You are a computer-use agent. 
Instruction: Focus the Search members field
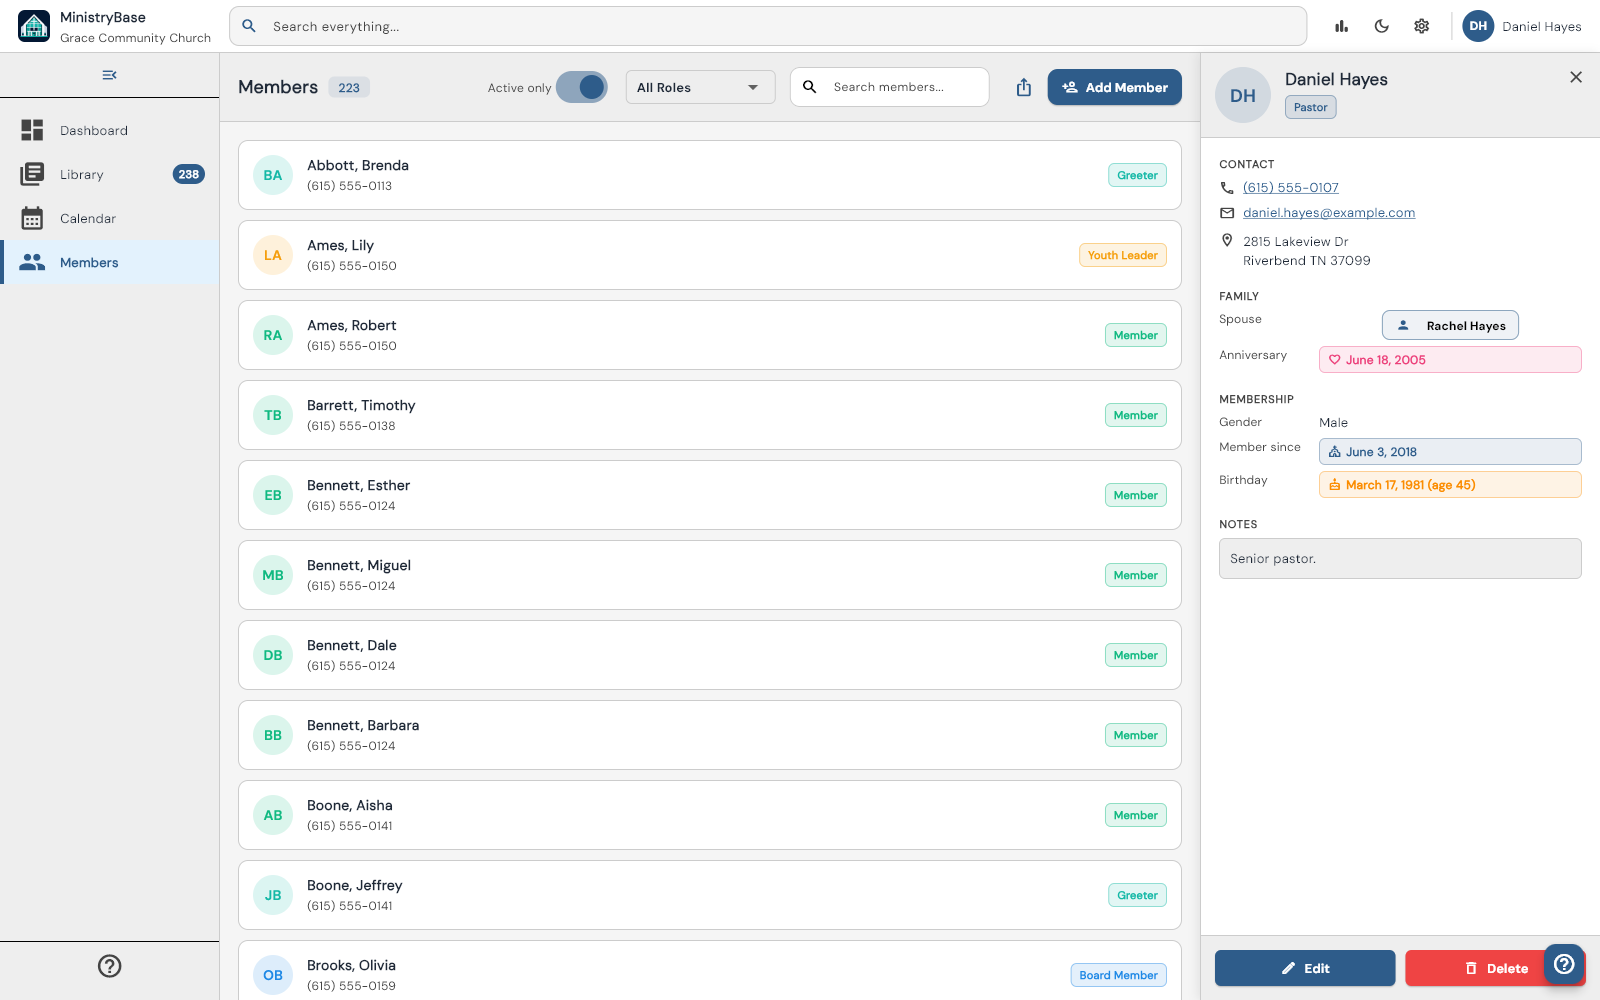coord(890,87)
